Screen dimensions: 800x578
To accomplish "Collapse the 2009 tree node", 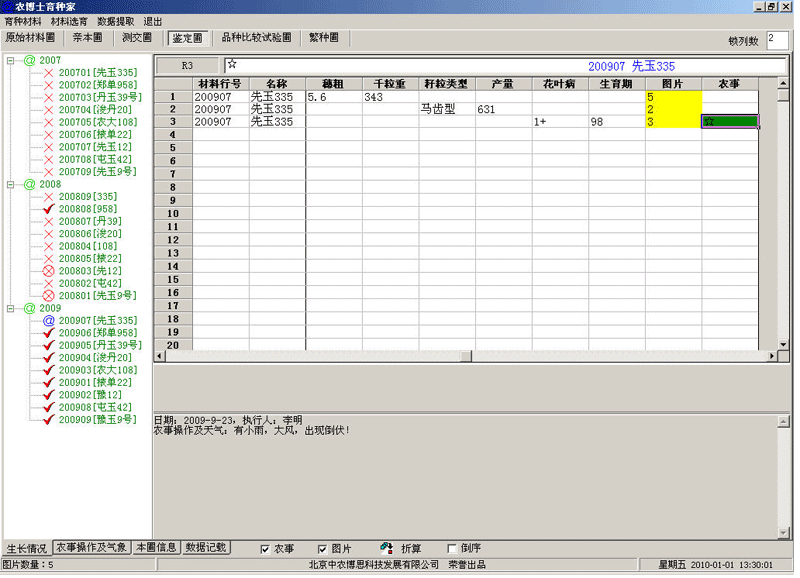I will (10, 308).
